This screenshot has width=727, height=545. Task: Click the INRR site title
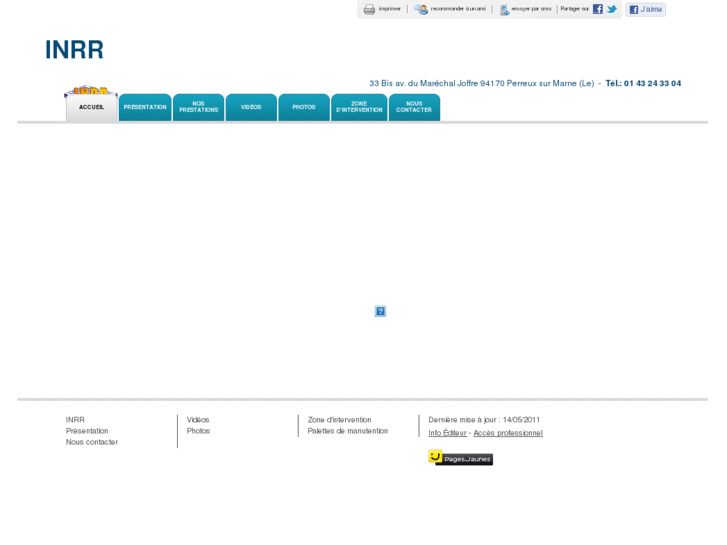pos(74,50)
